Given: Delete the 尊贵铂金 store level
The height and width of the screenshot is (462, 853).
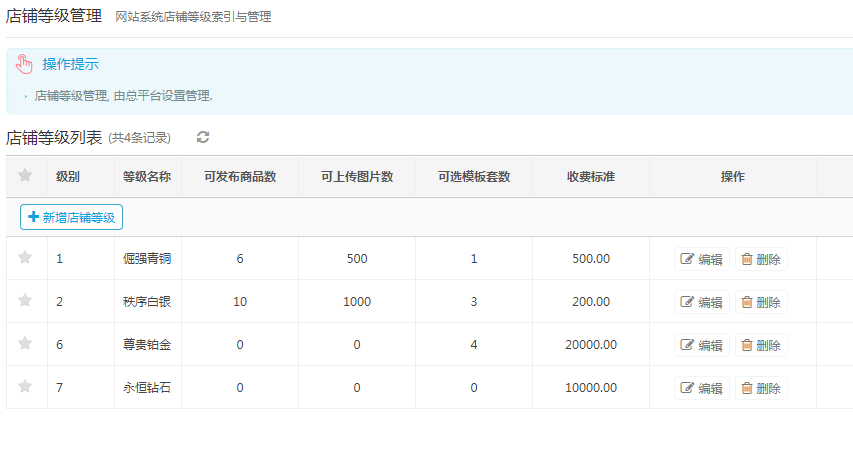Looking at the screenshot, I should pos(760,345).
